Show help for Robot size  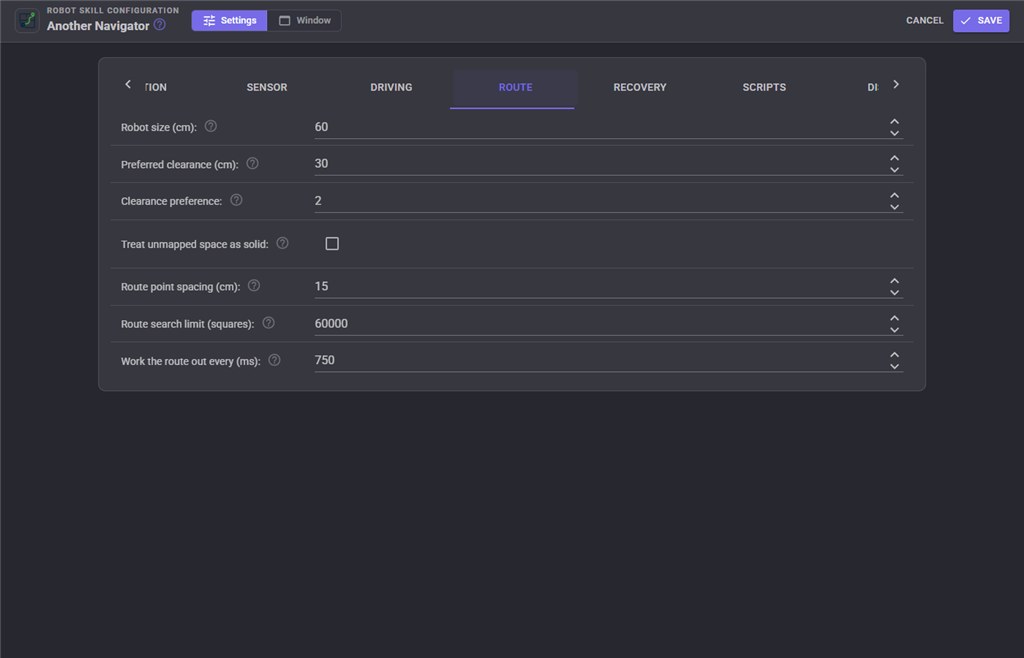click(x=210, y=127)
